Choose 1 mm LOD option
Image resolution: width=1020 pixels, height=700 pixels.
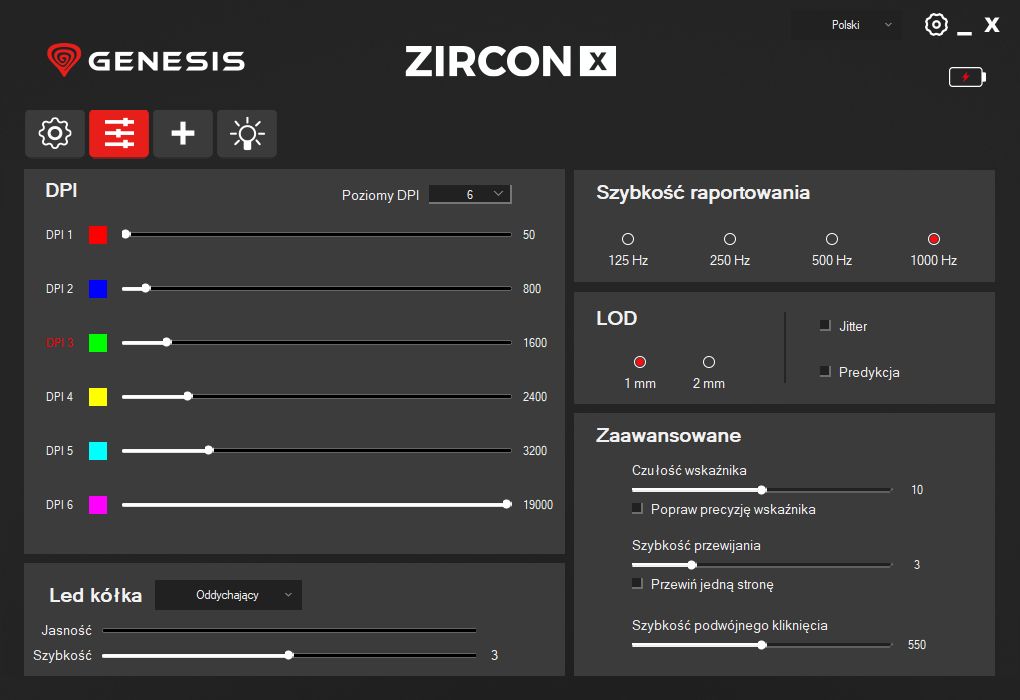click(640, 362)
